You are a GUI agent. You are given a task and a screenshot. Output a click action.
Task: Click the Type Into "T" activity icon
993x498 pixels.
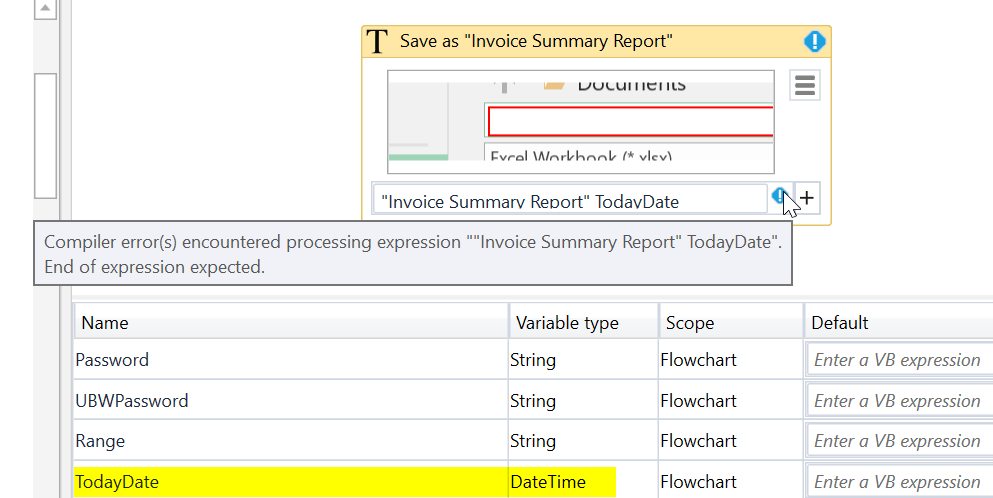[376, 41]
